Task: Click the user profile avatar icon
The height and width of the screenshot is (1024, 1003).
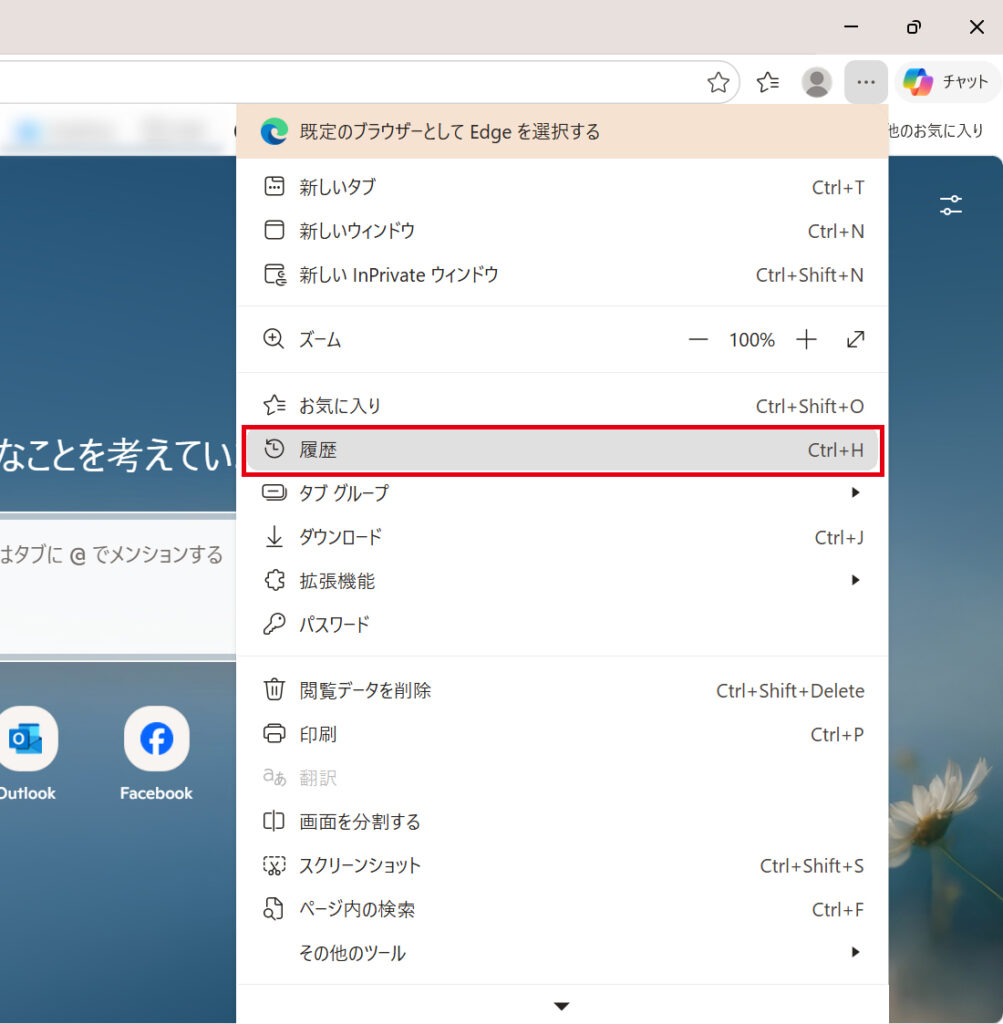Action: 817,82
